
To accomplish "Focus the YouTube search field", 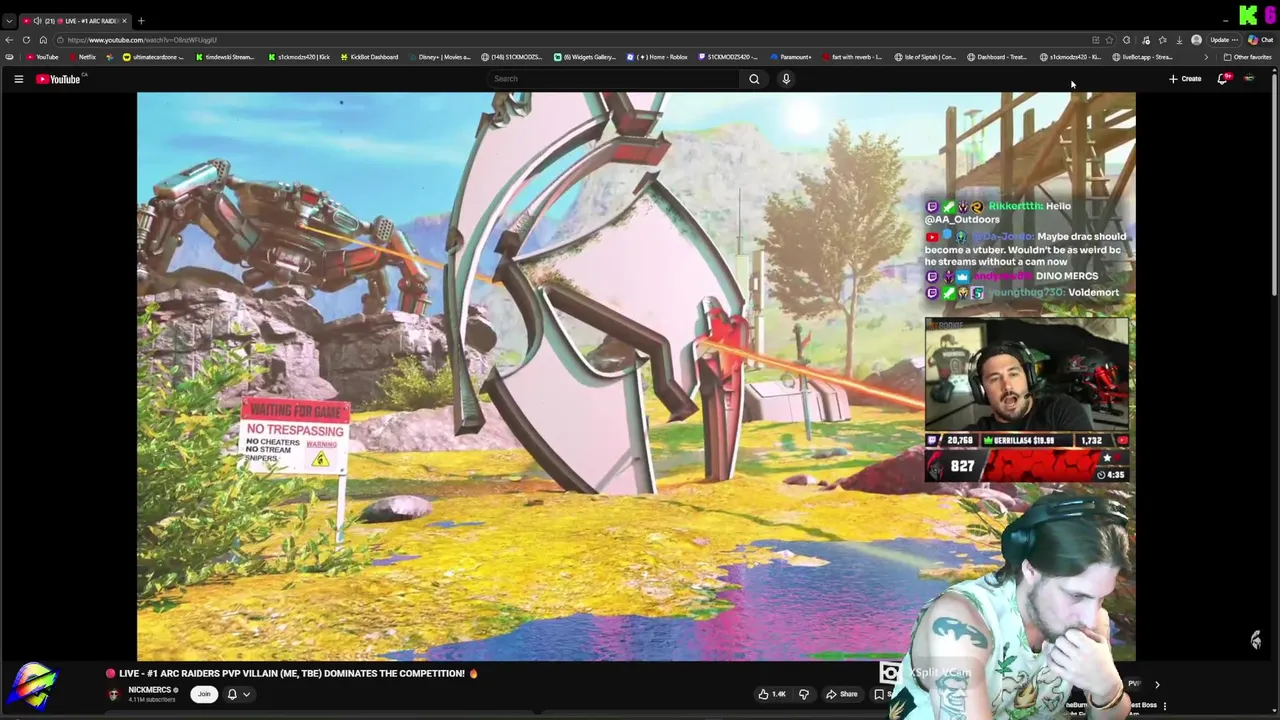I will pos(614,79).
